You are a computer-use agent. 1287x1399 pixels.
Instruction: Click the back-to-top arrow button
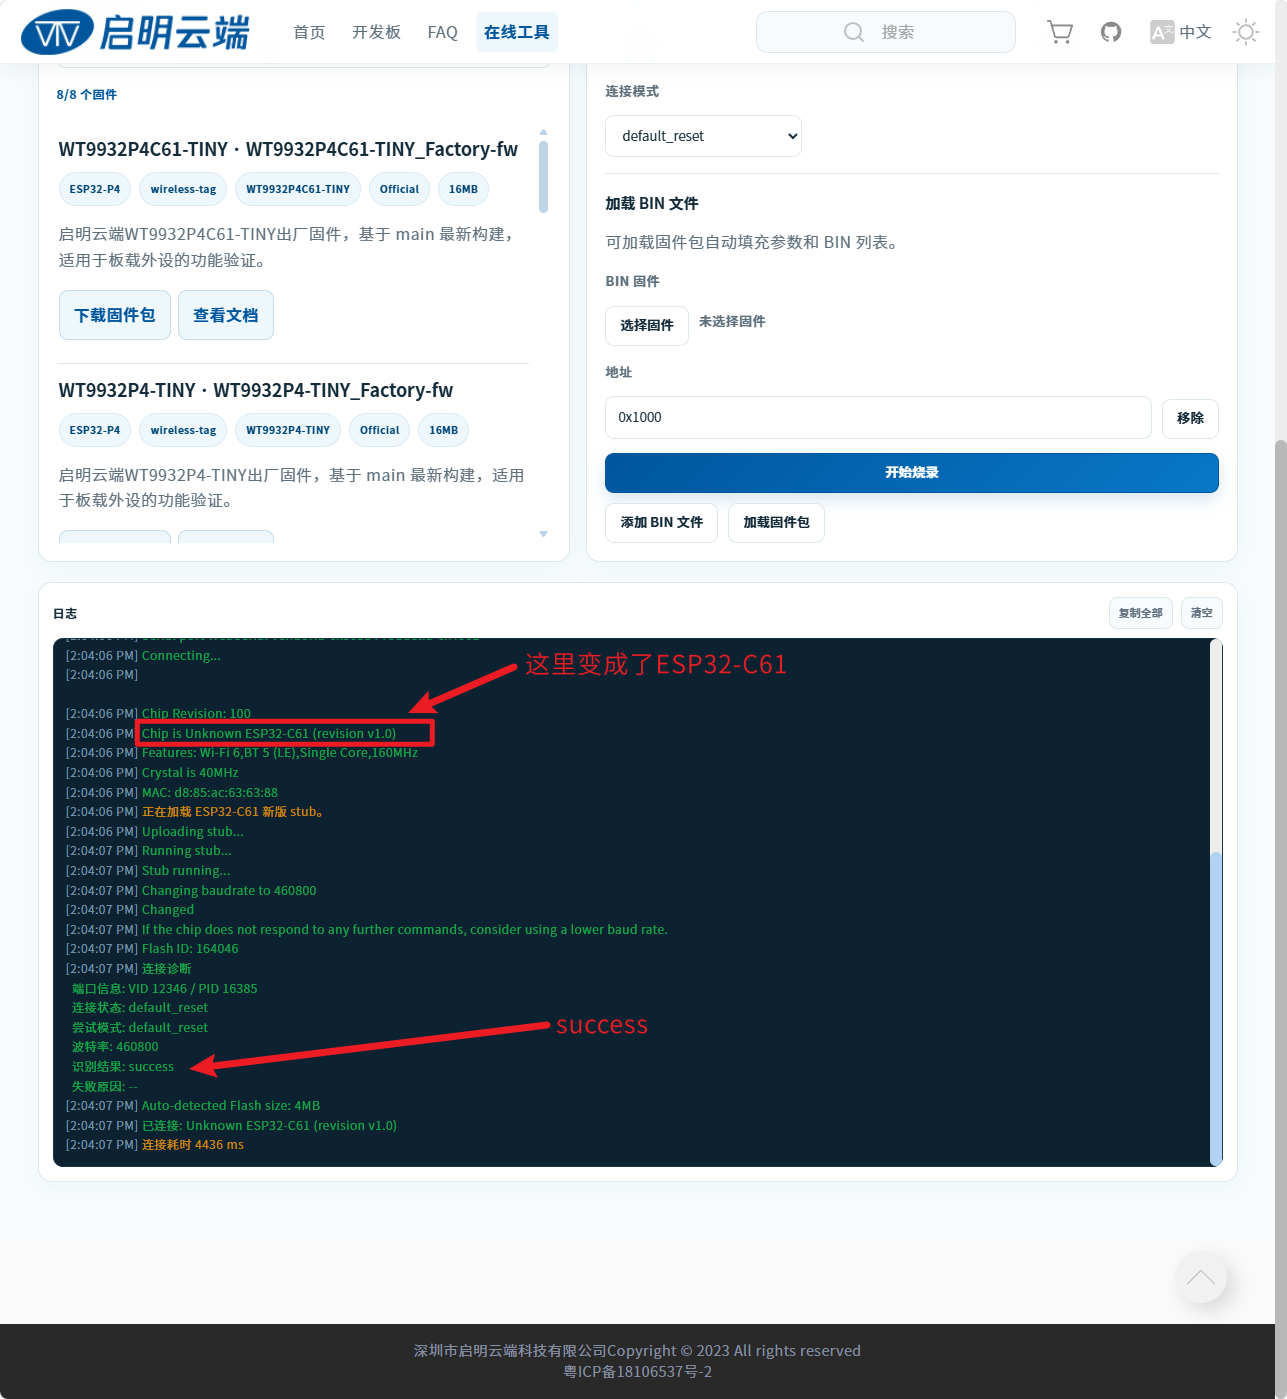tap(1201, 1277)
